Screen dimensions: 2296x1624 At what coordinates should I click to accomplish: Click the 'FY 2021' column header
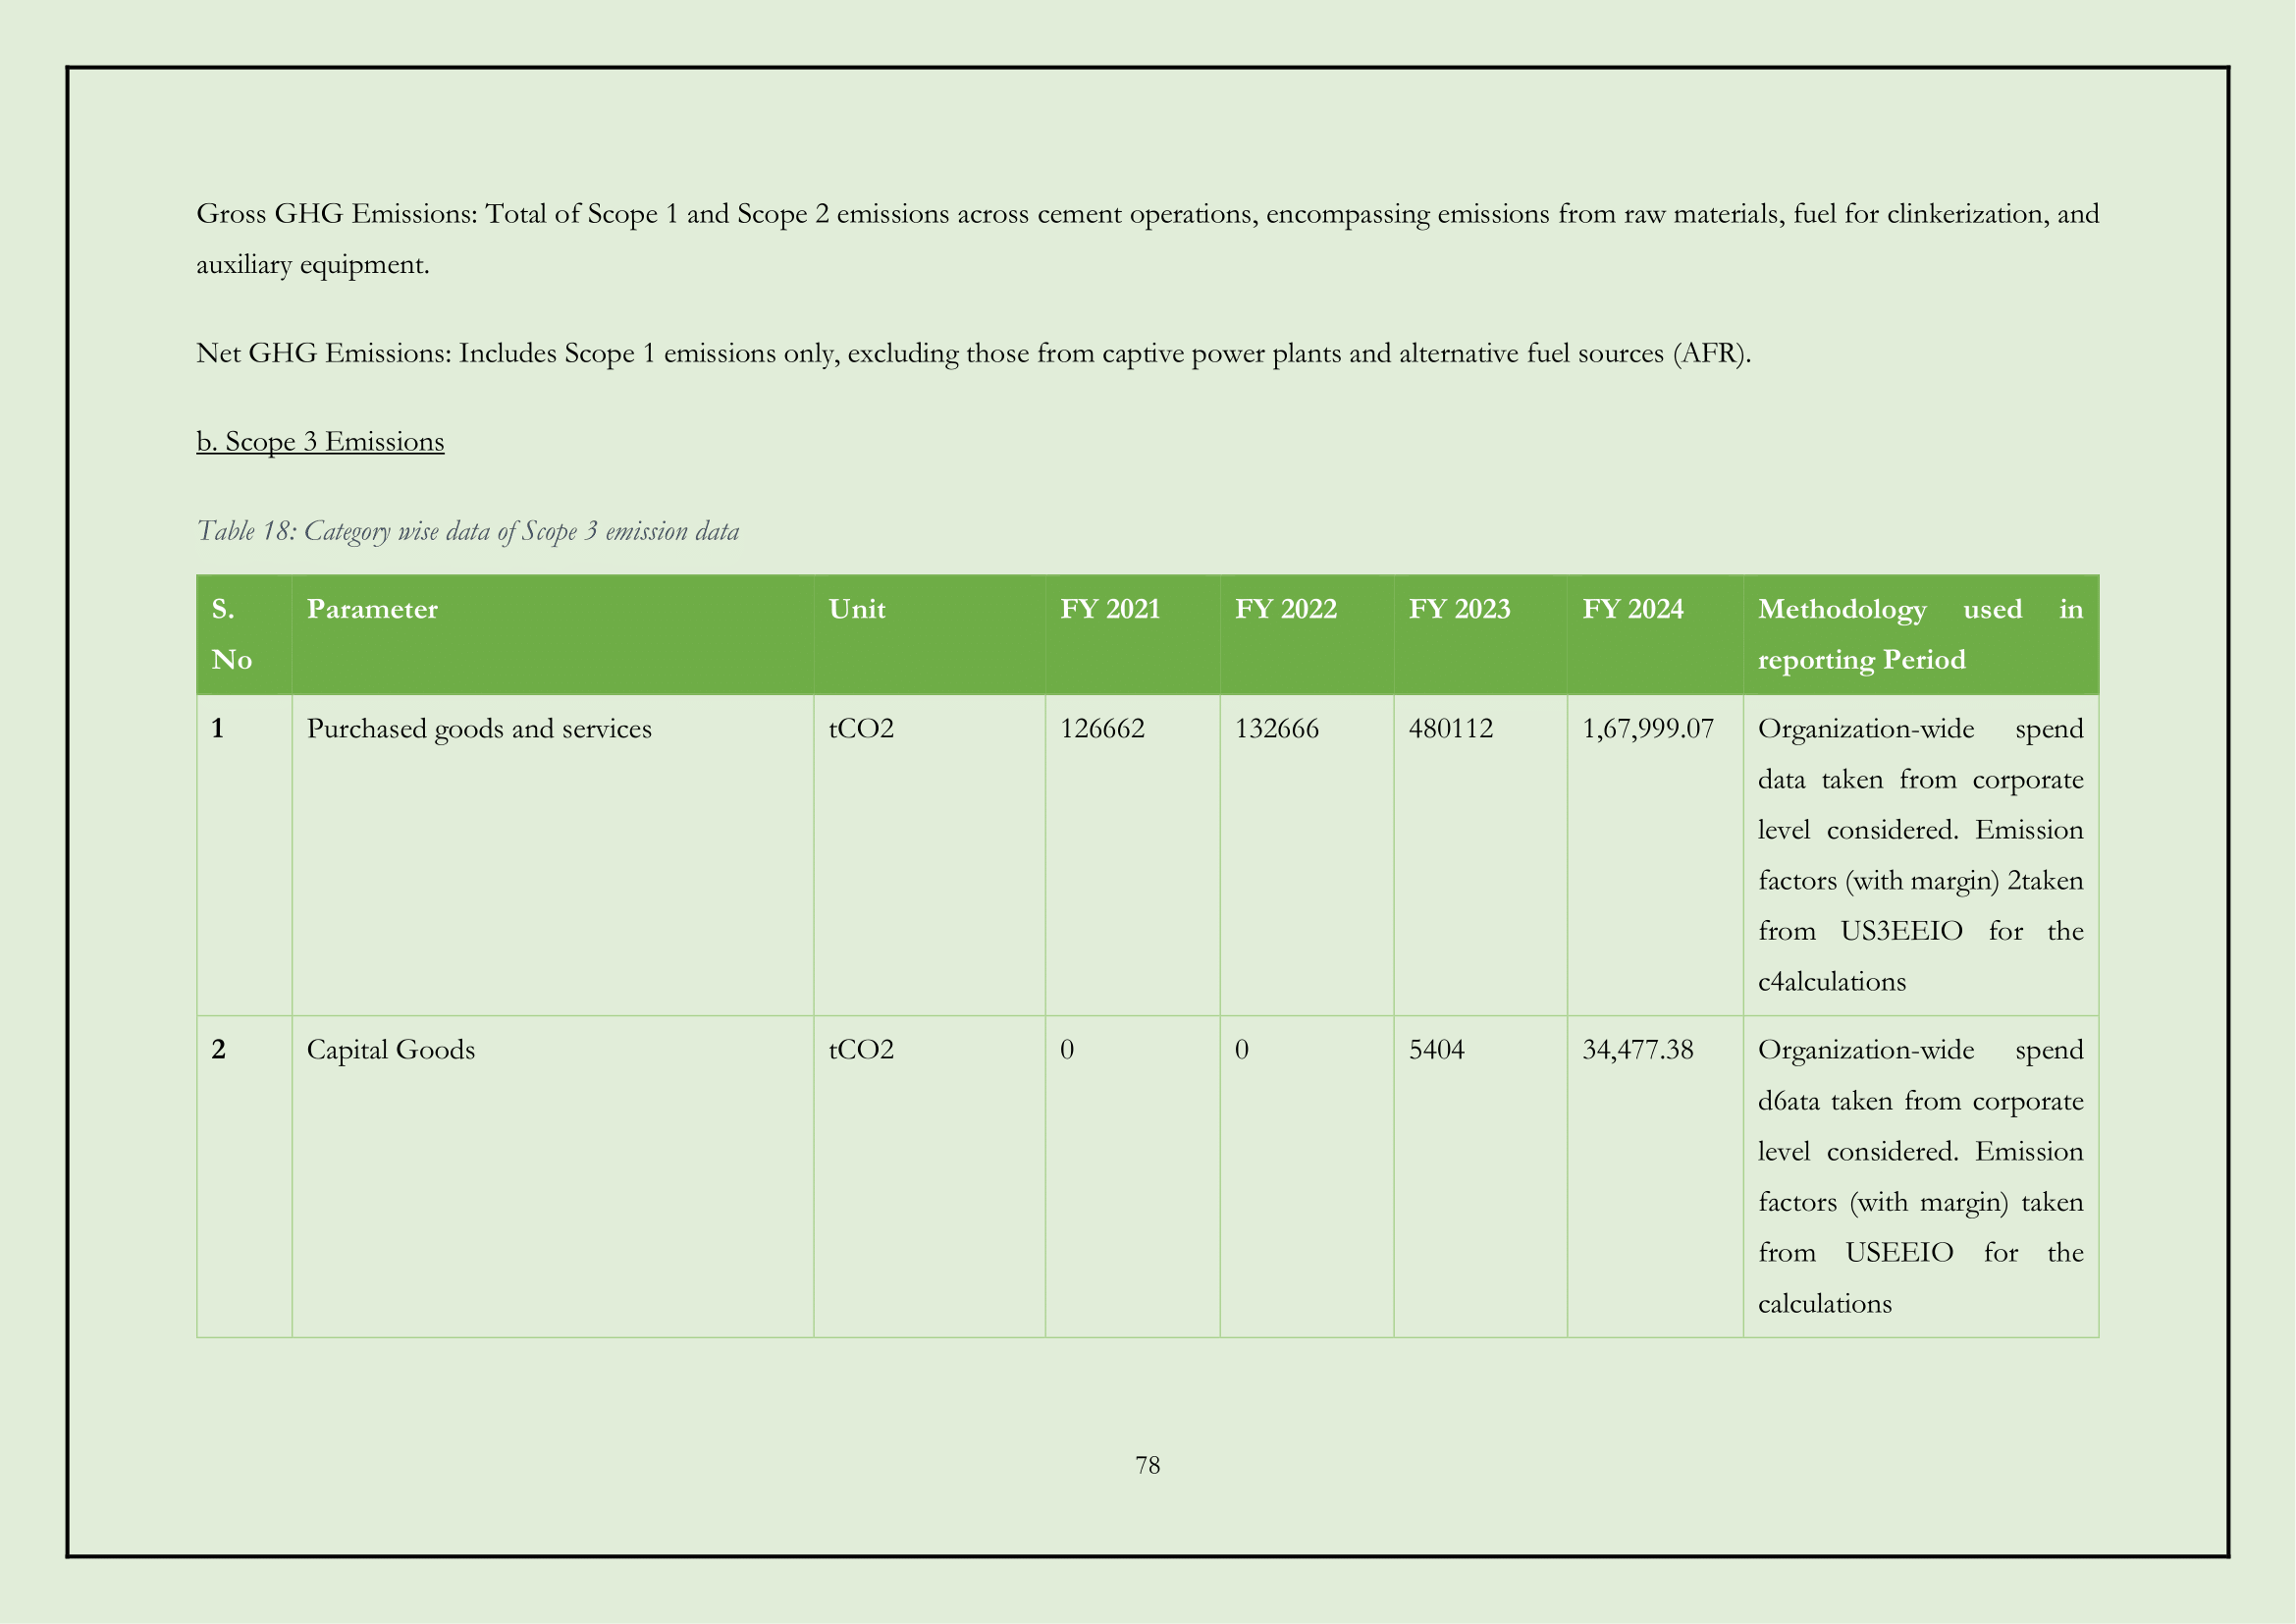(x=1110, y=609)
